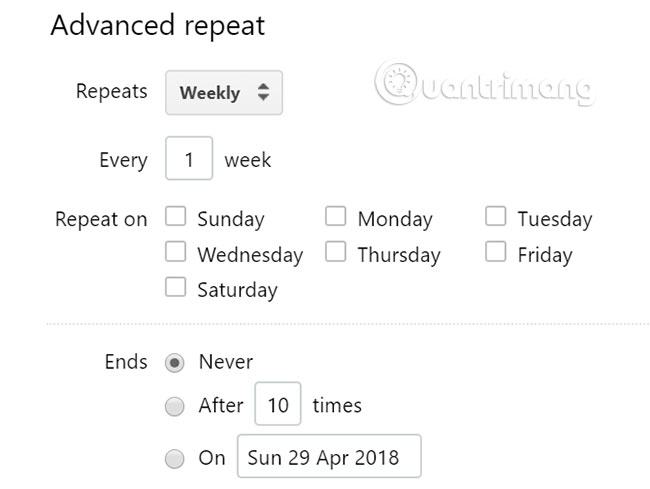Select Wednesday as repeat day
Screen dimensions: 650x489
(x=176, y=252)
